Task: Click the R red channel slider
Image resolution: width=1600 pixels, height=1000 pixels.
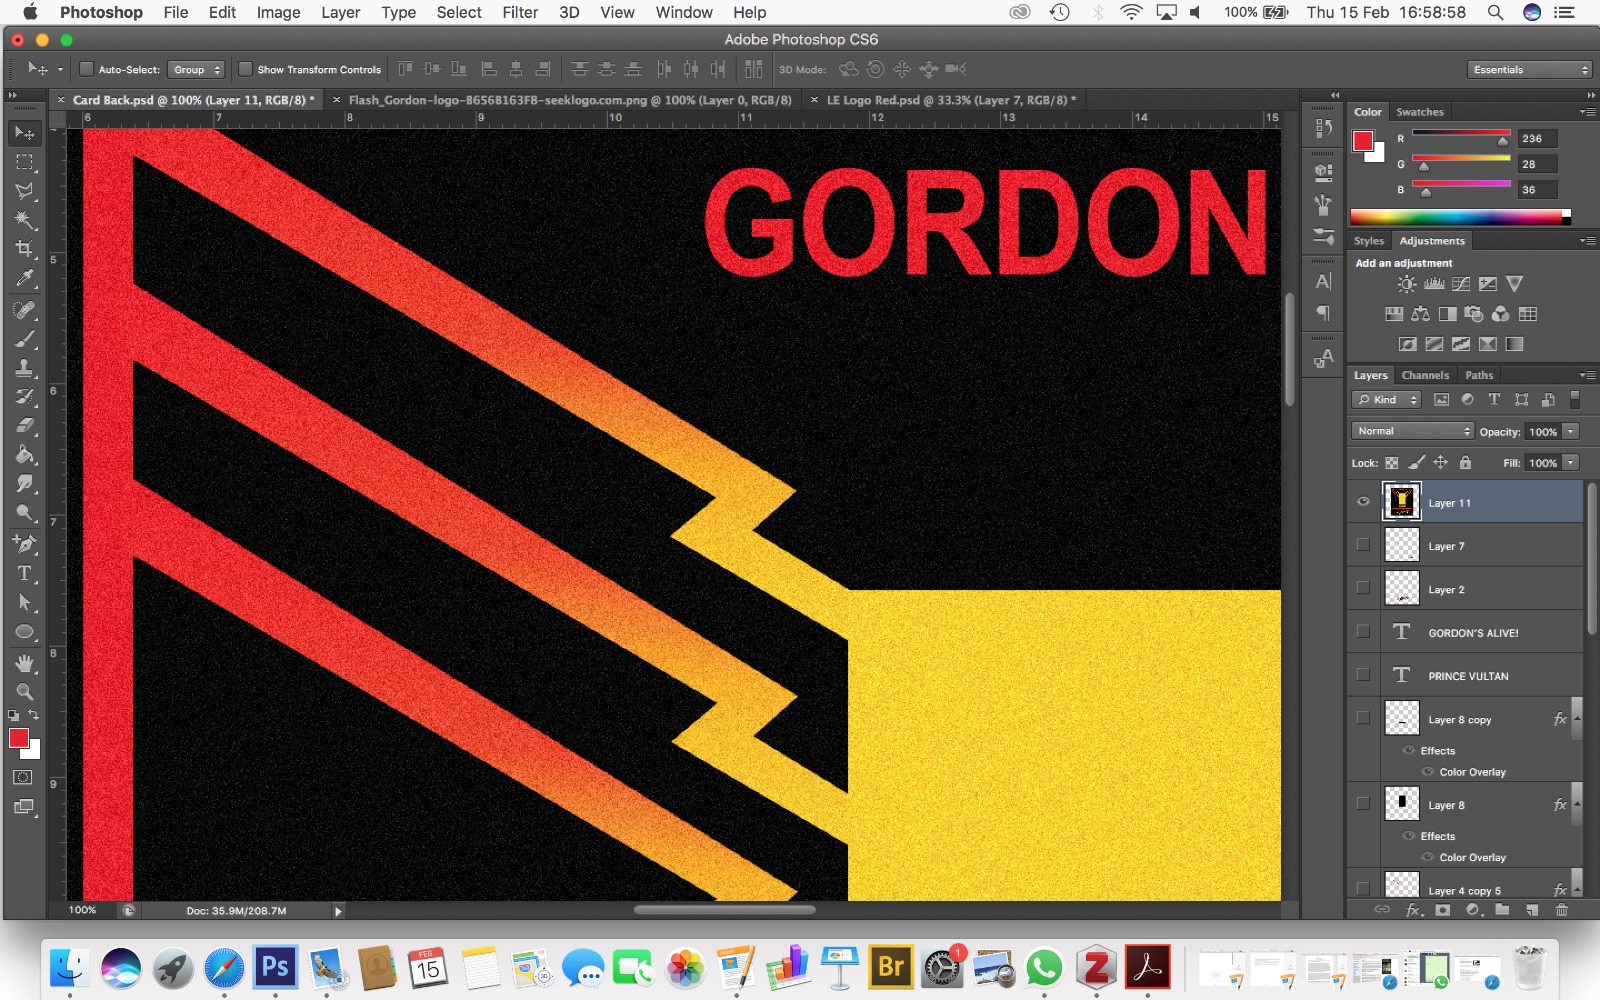Action: 1461,133
